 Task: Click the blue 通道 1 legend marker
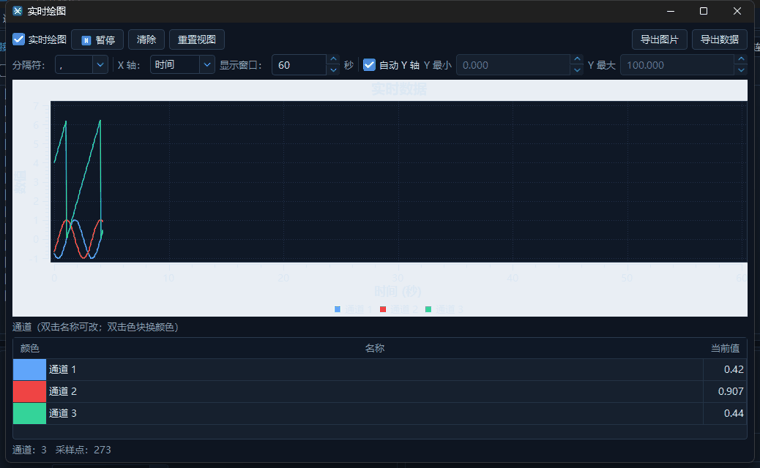click(337, 309)
